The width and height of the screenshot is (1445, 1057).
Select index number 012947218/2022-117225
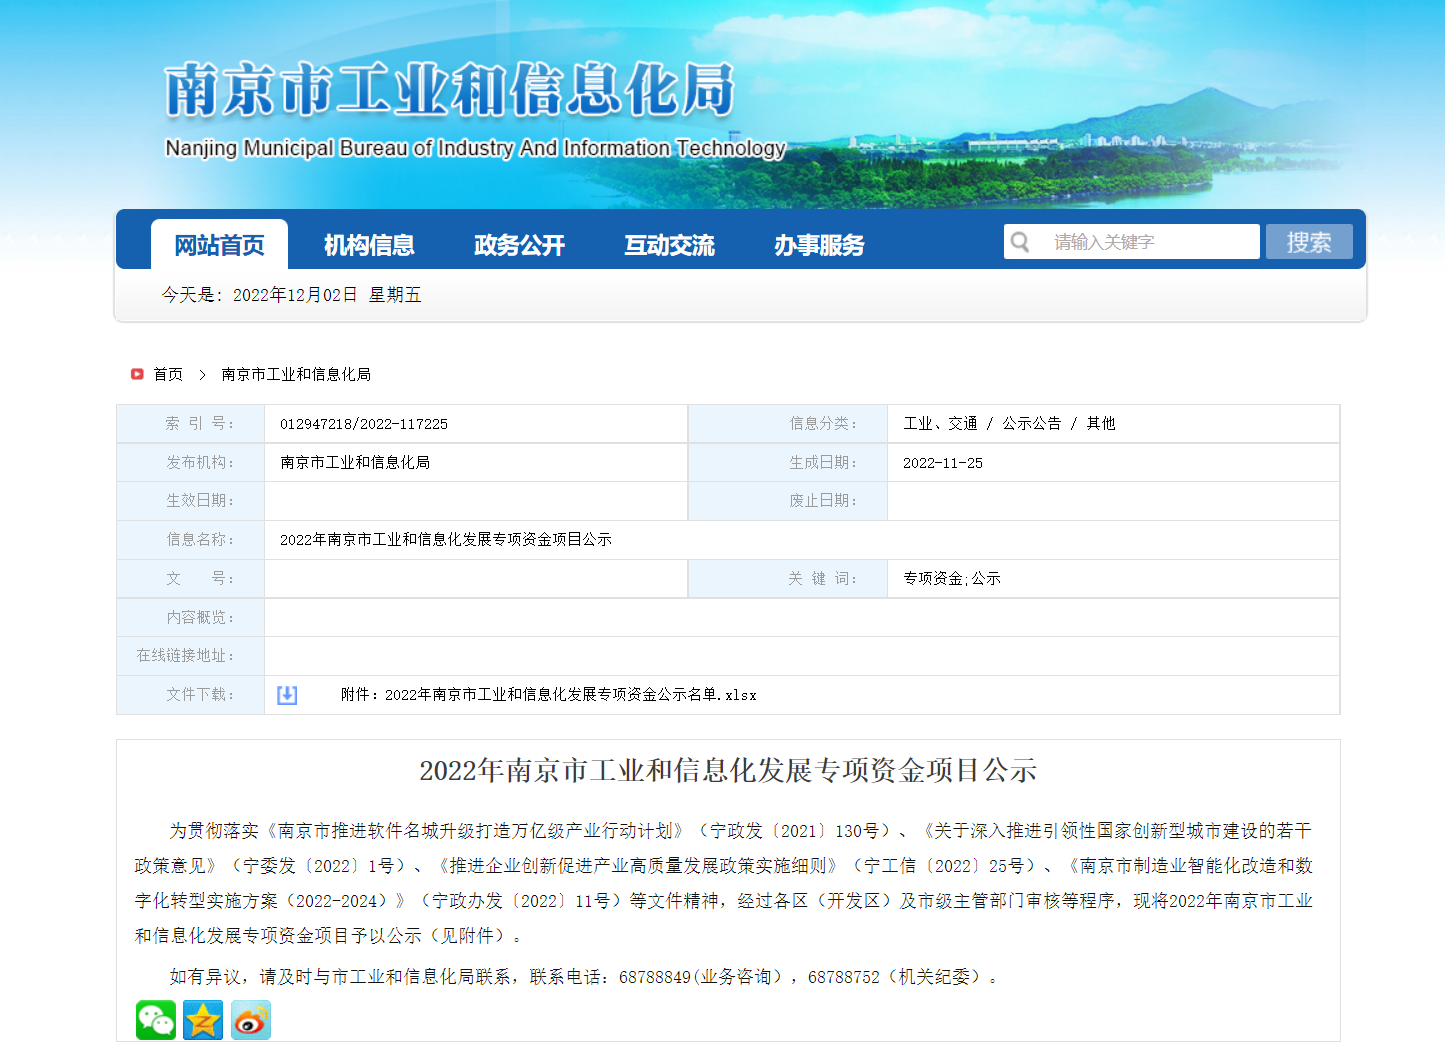[x=364, y=424]
